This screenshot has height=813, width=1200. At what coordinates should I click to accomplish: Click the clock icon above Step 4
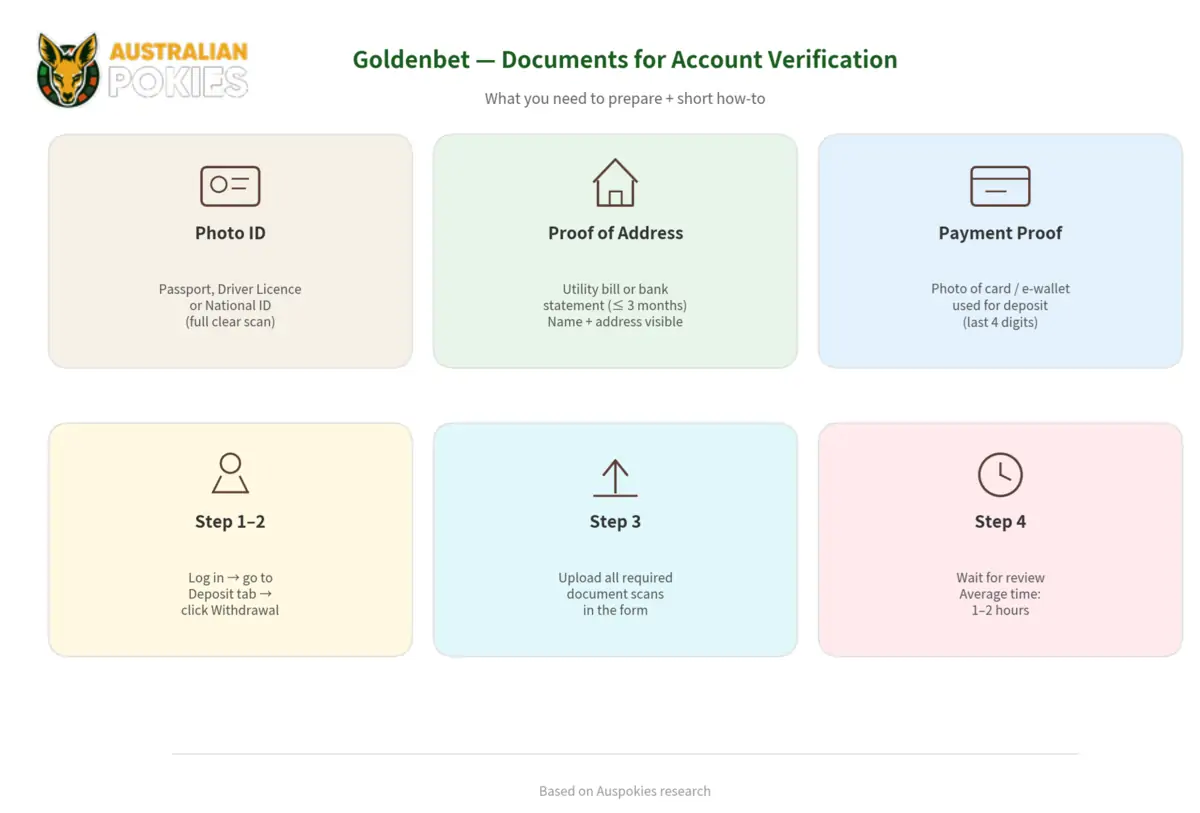(x=1000, y=475)
